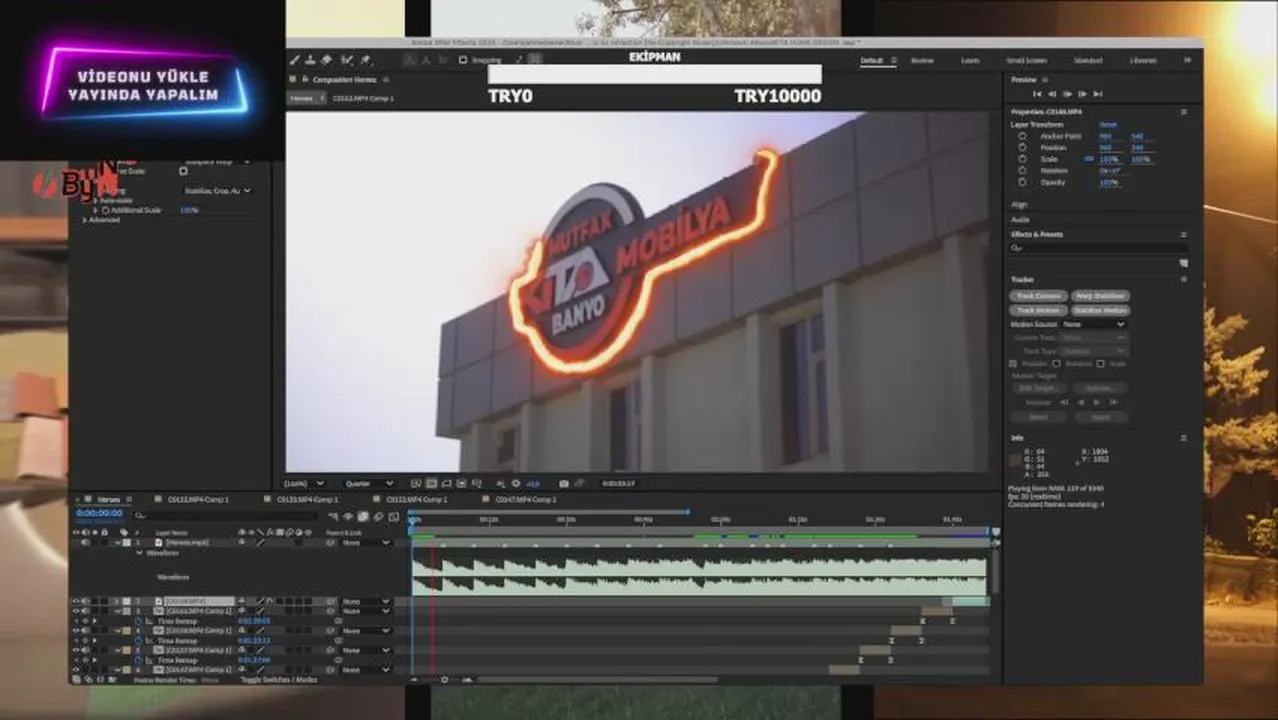Image resolution: width=1278 pixels, height=720 pixels.
Task: Open workspace overflow chevrons after Libraries
Action: click(1187, 60)
